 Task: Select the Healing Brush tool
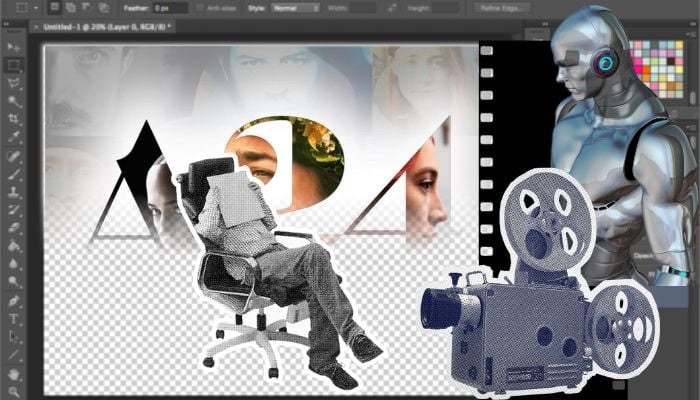pos(13,156)
